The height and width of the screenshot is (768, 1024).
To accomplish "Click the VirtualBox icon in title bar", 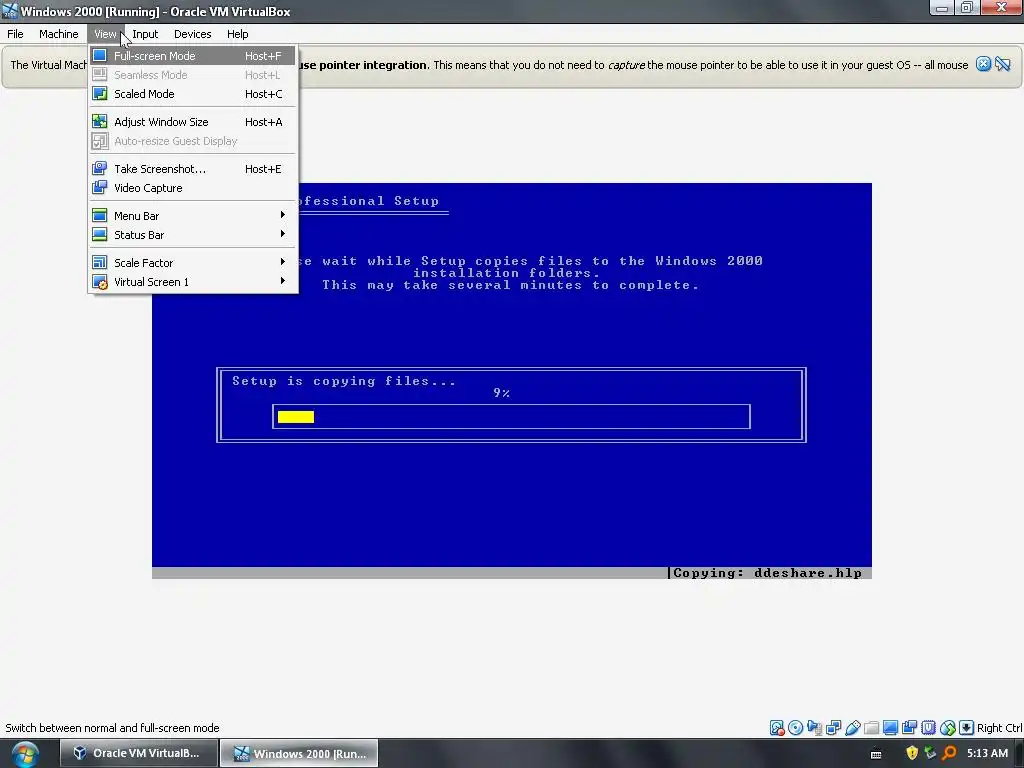I will [x=10, y=11].
